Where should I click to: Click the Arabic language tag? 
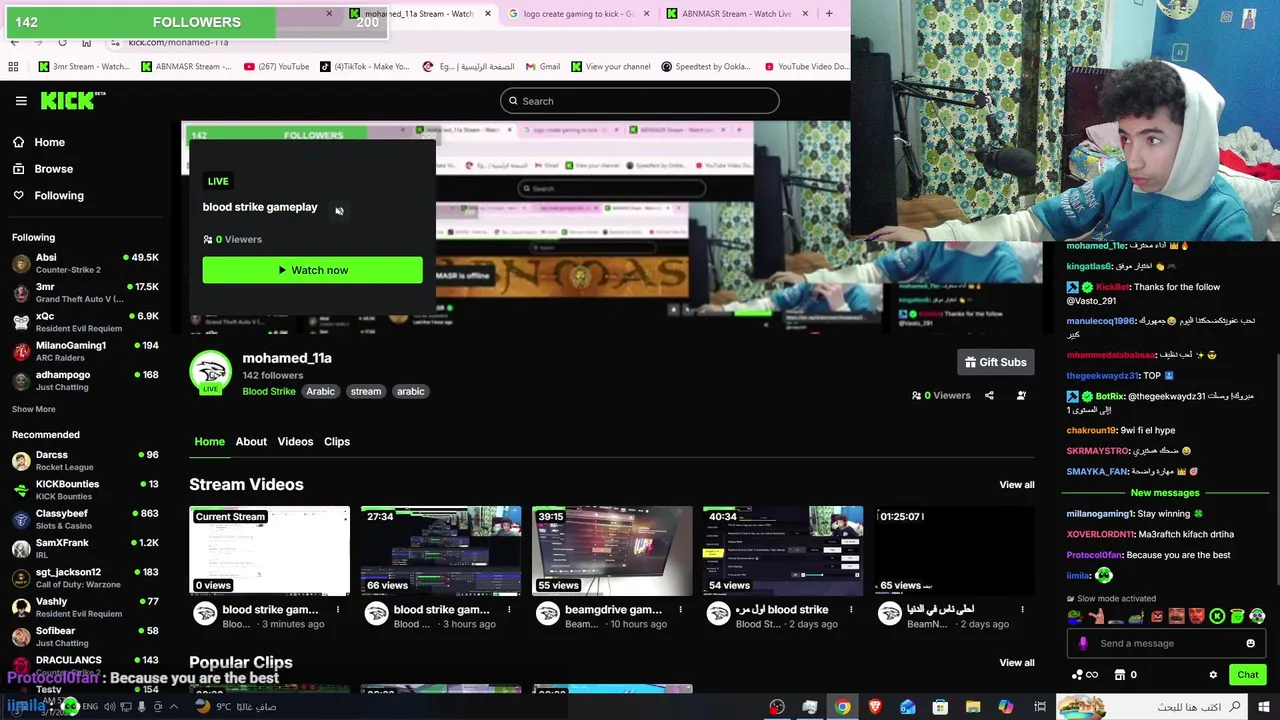(x=320, y=391)
